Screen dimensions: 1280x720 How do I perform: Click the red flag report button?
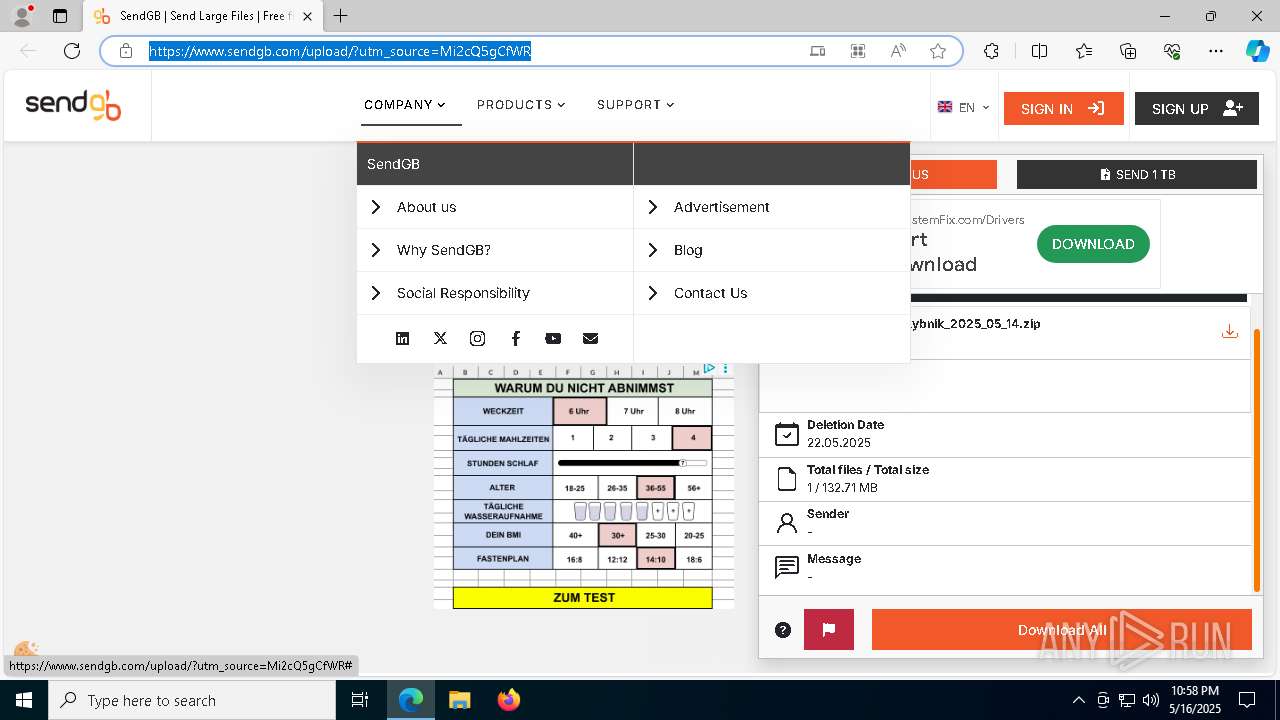tap(829, 630)
